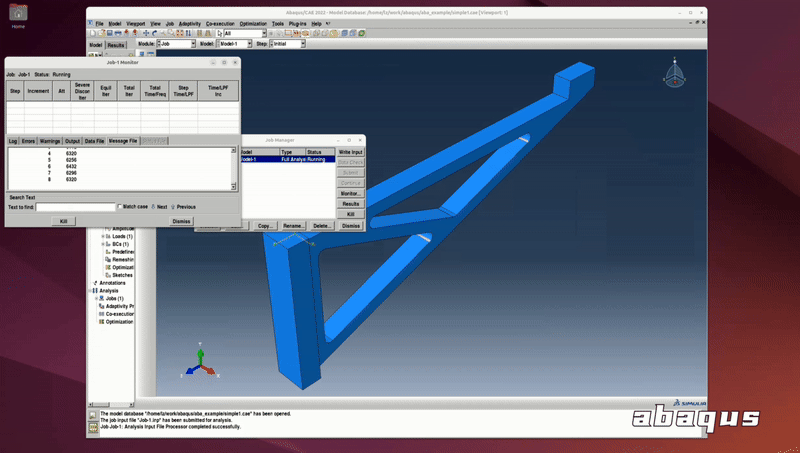Select Co-execution item in model tree
The image size is (800, 453).
point(119,314)
